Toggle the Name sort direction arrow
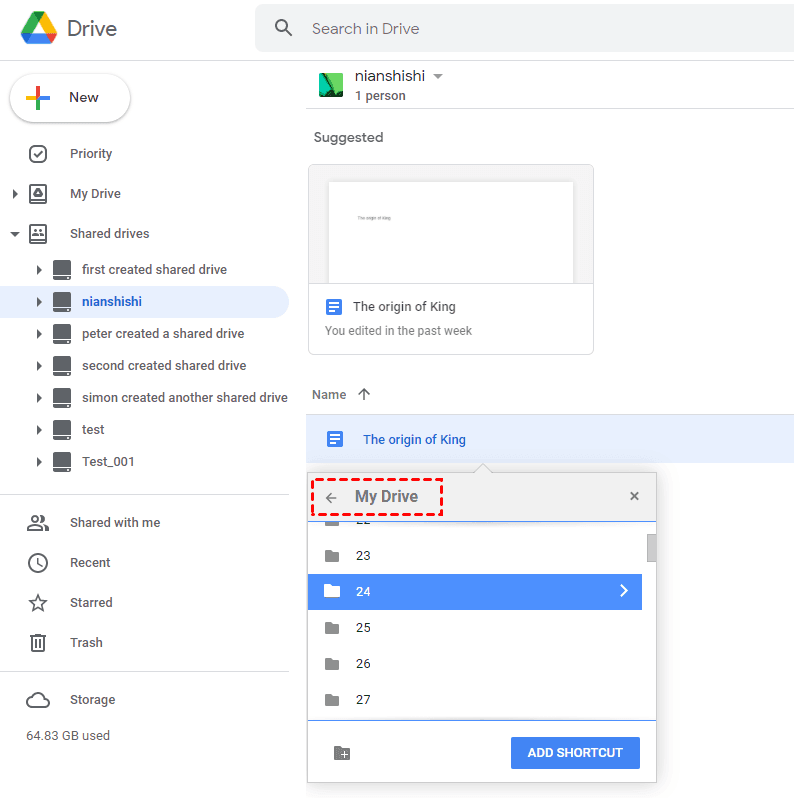 tap(364, 395)
